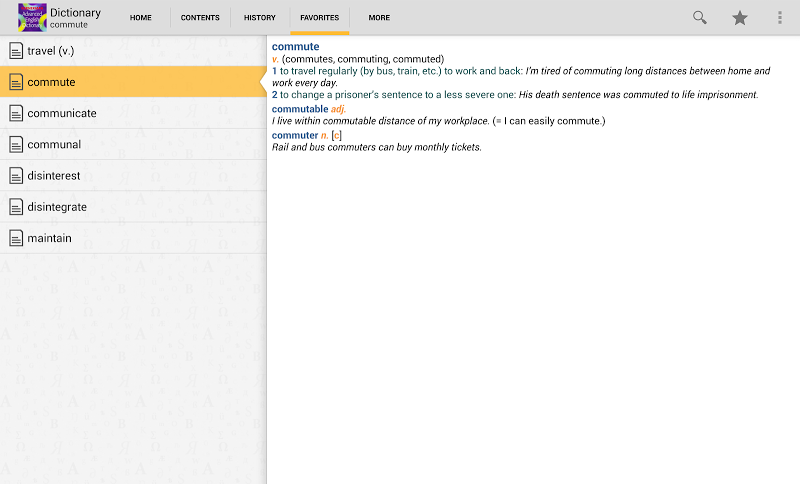Screen dimensions: 800x484
Task: Select the highlighted commute entry
Action: (x=51, y=82)
